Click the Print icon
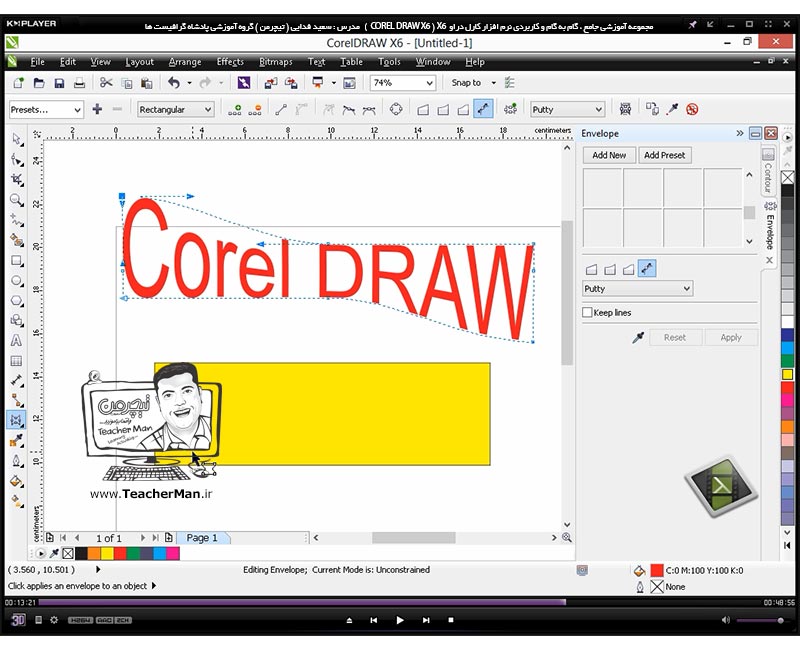Image resolution: width=800 pixels, height=650 pixels. pyautogui.click(x=79, y=83)
